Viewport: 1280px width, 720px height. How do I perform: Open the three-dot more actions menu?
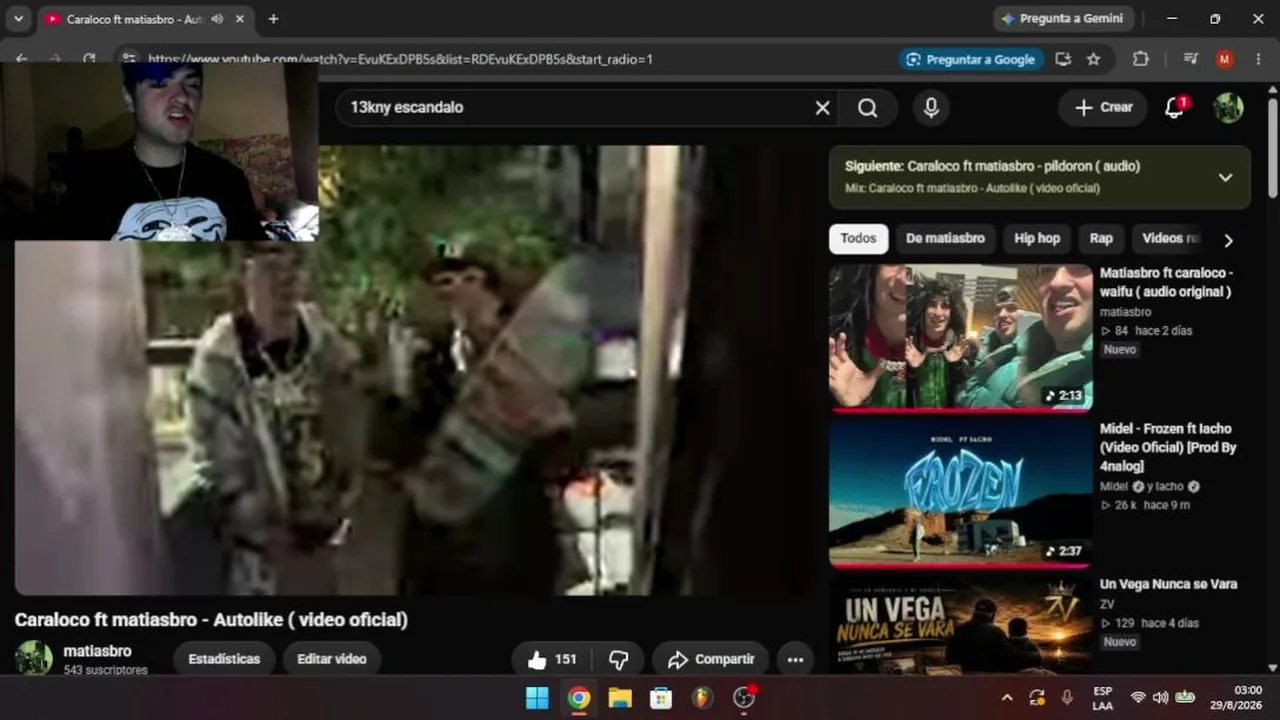[x=795, y=659]
